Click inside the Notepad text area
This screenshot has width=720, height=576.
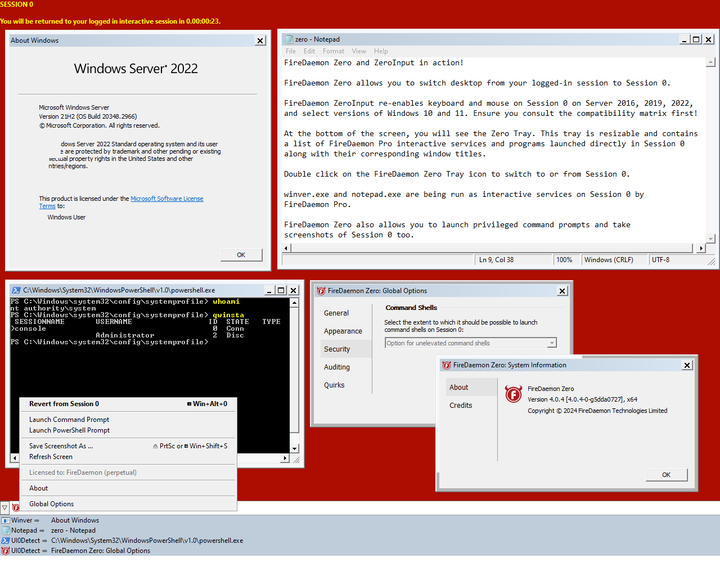(494, 150)
